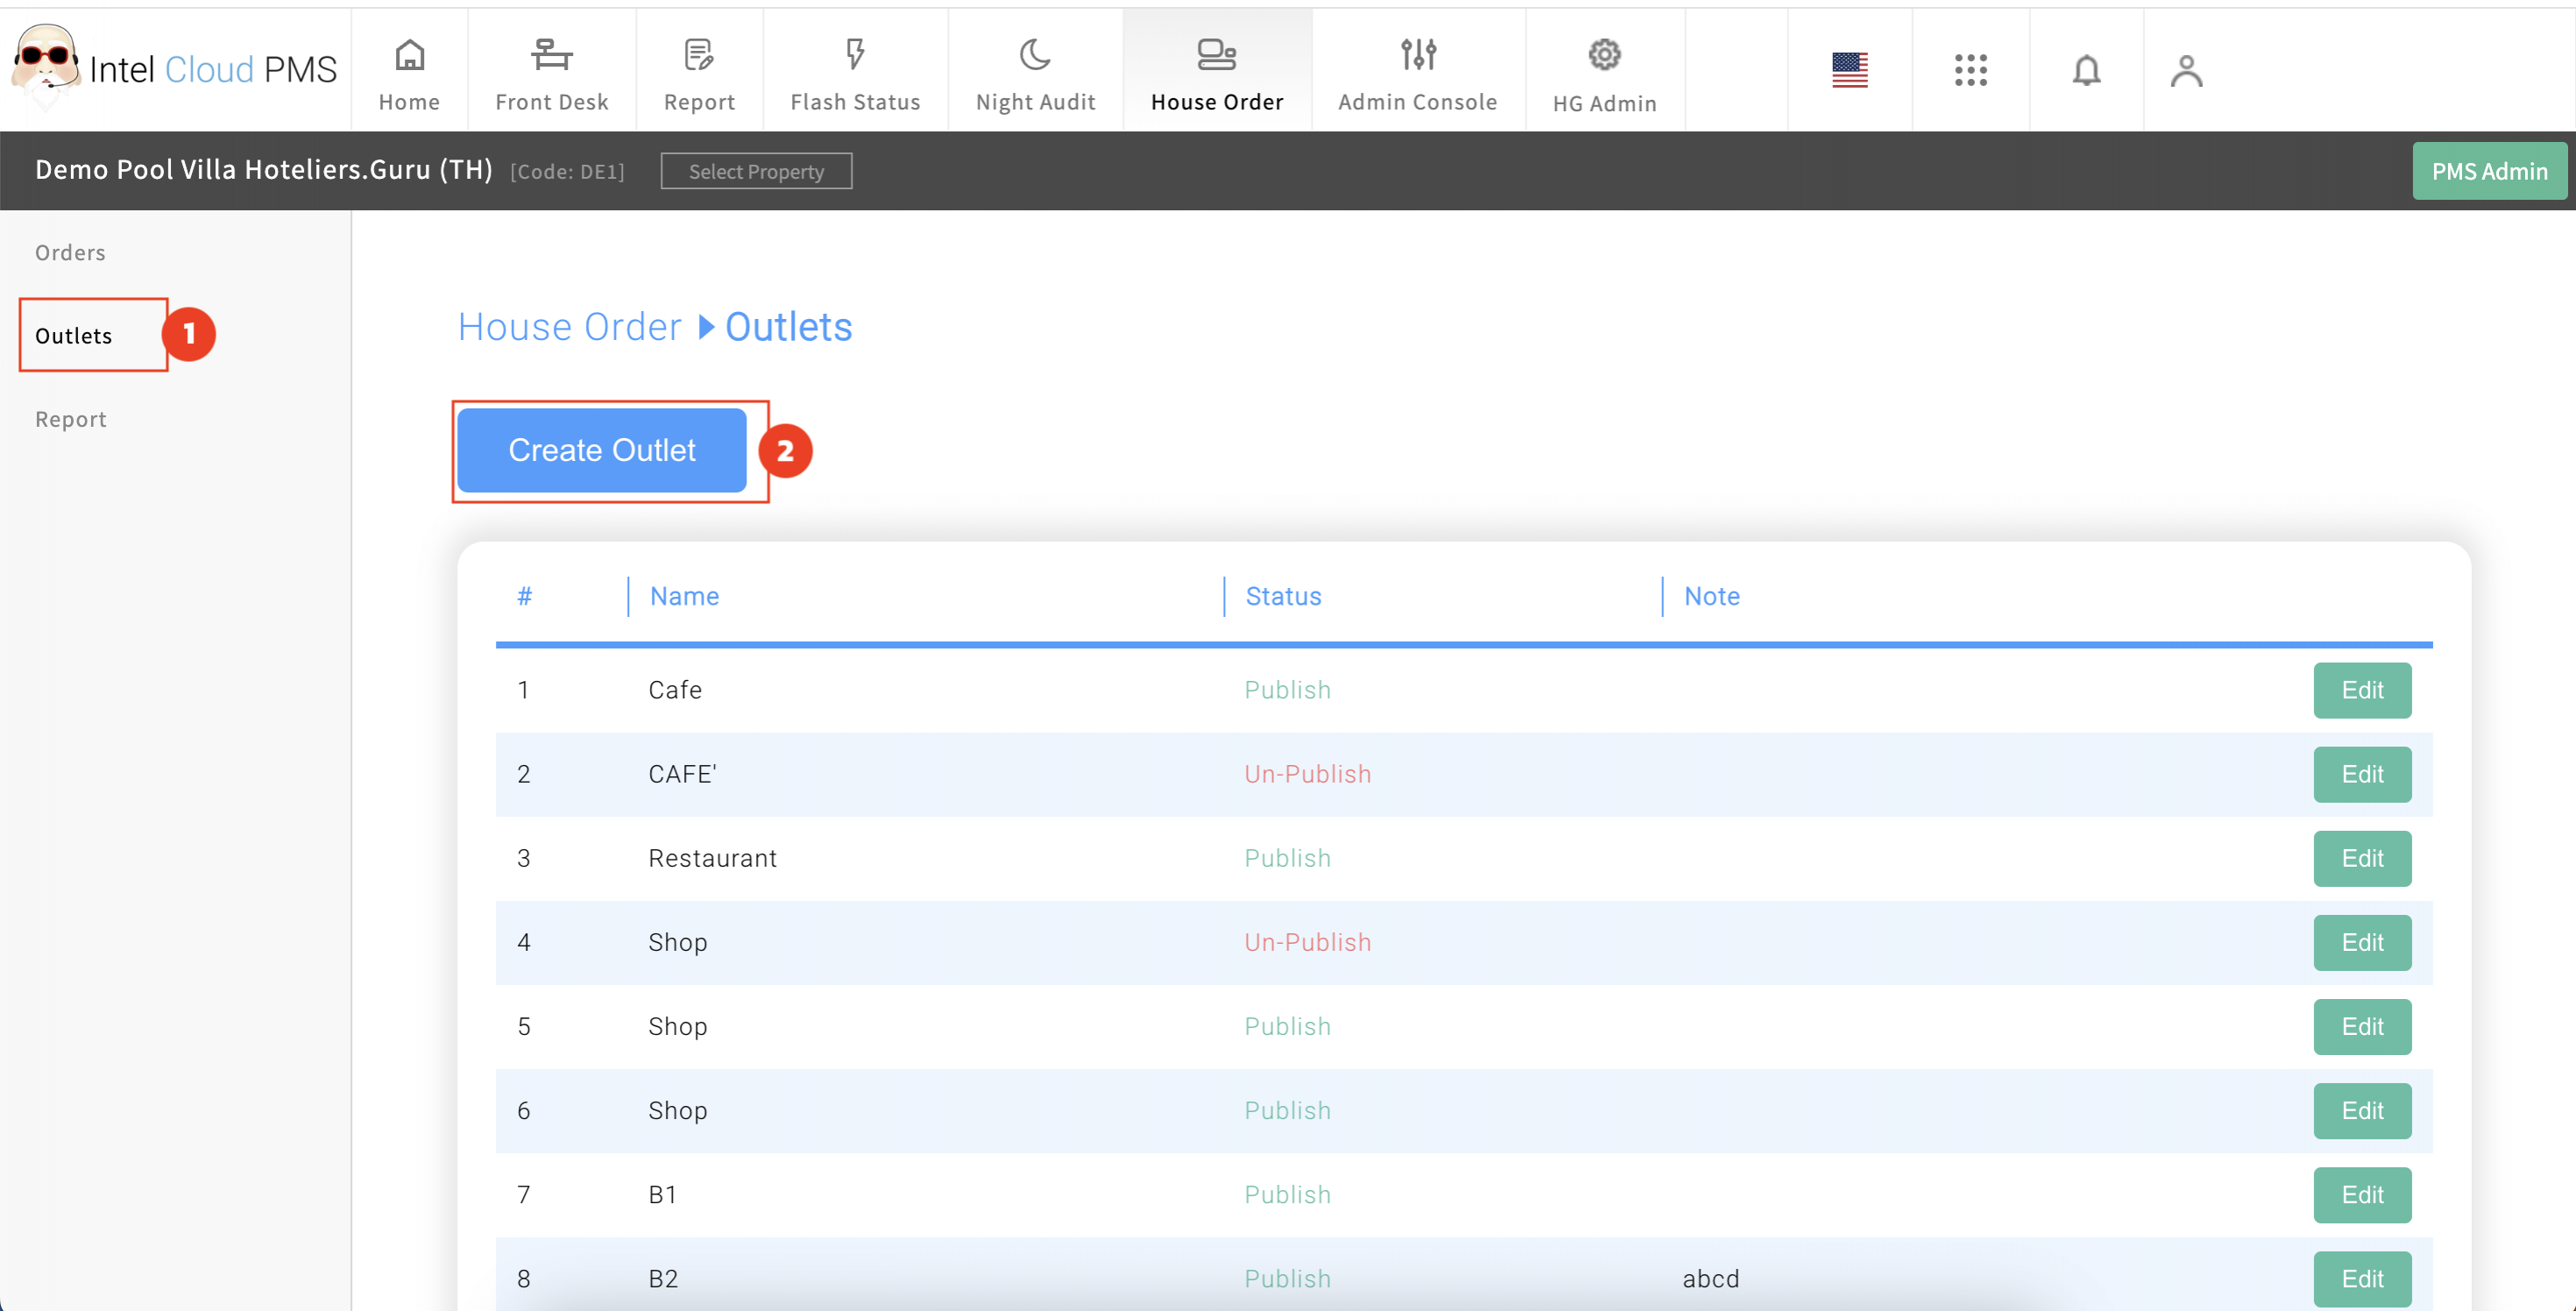Open the Home icon in top navigation
The width and height of the screenshot is (2576, 1311).
[409, 56]
